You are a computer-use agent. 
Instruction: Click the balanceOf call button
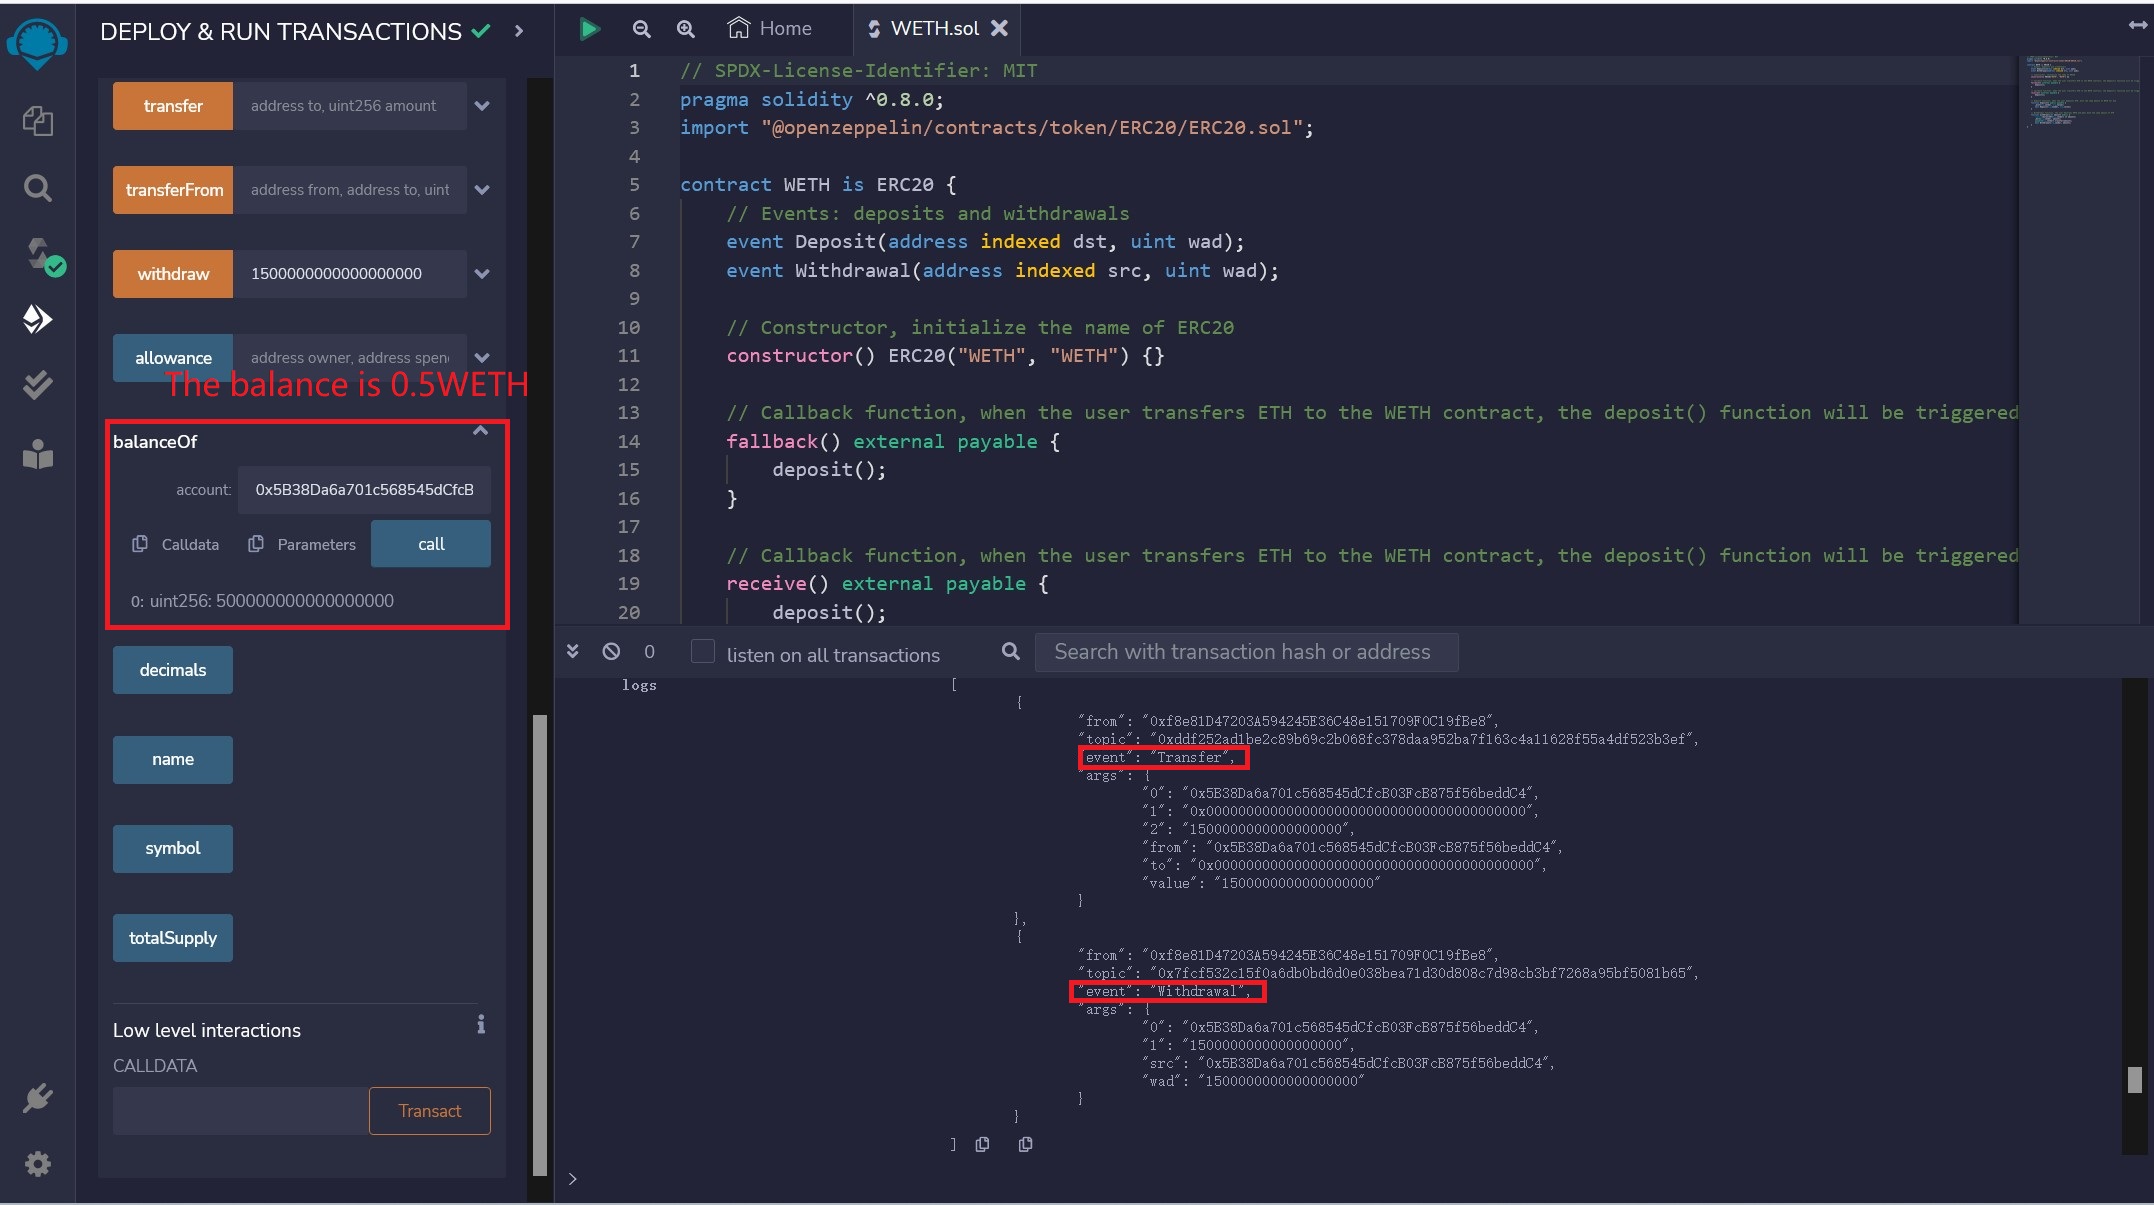coord(431,544)
